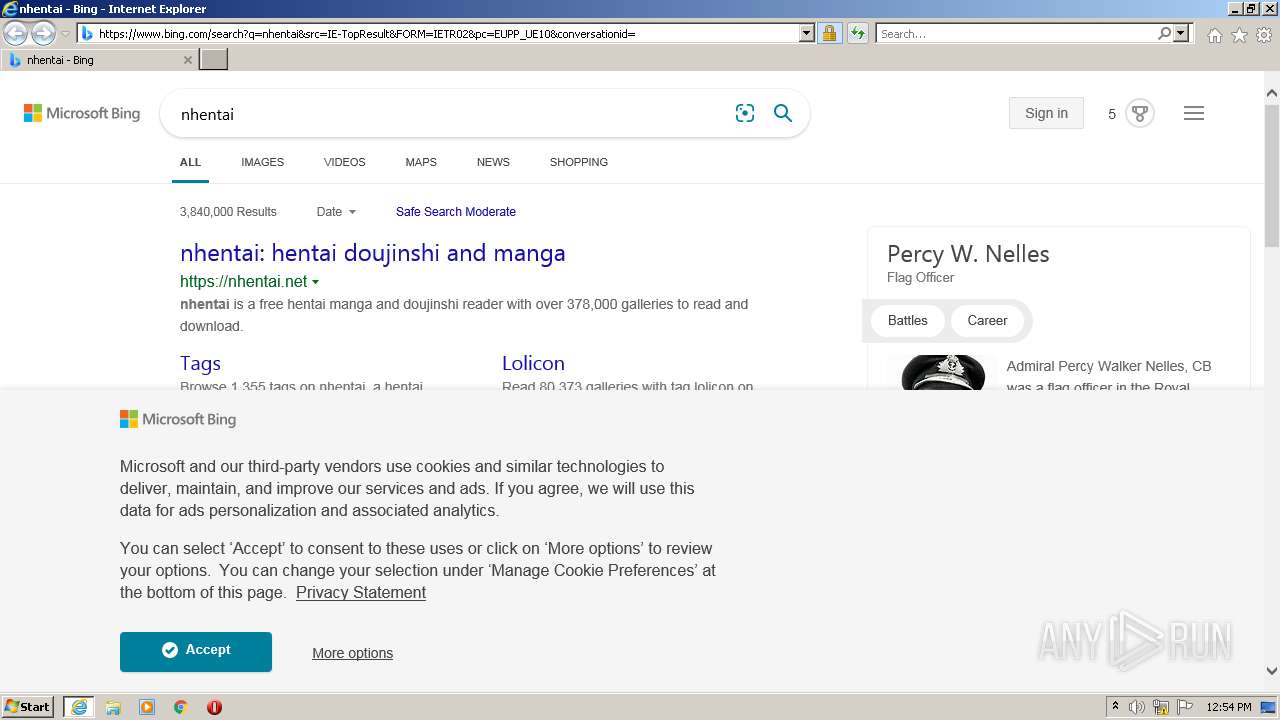Click Percy W. Nelles portrait thumbnail

(x=943, y=373)
